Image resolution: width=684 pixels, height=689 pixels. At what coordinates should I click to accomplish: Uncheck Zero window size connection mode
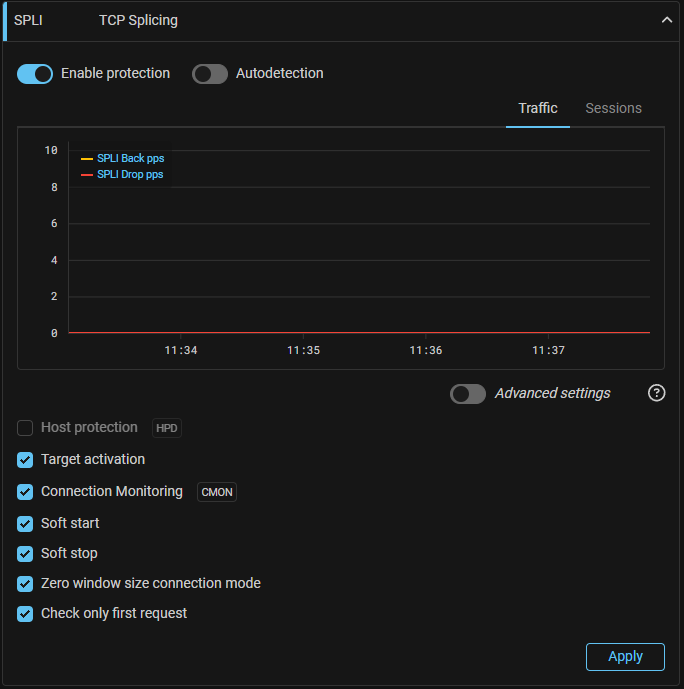pyautogui.click(x=25, y=583)
